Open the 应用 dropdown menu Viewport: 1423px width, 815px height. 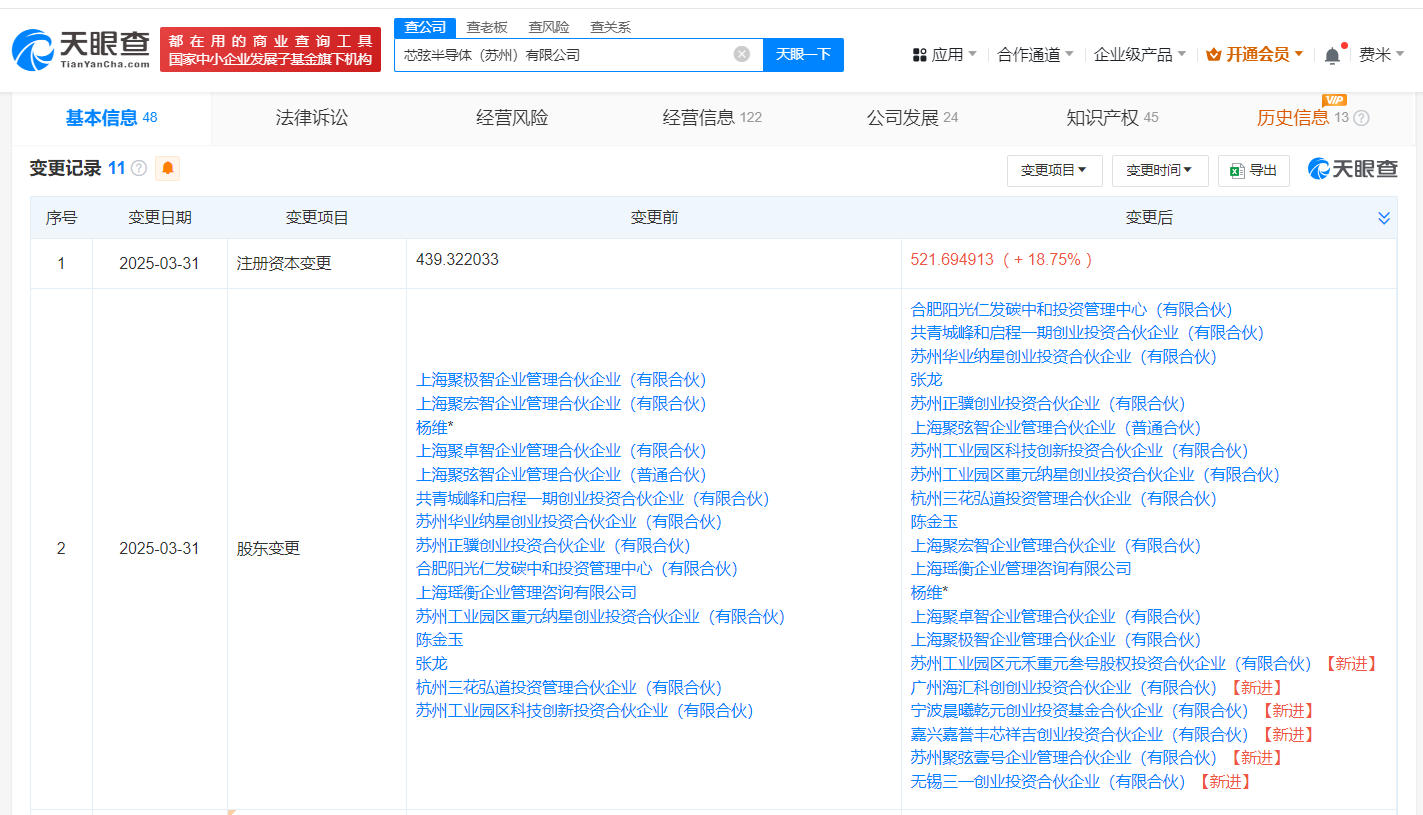click(954, 55)
